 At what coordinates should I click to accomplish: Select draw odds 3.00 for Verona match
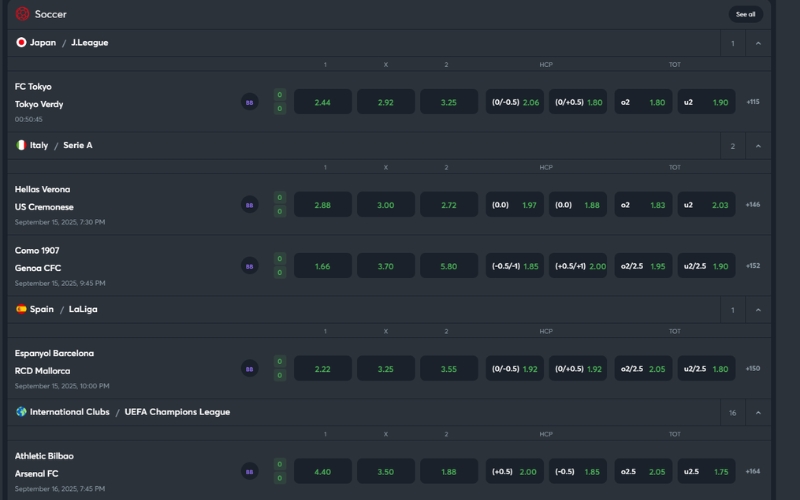pyautogui.click(x=386, y=205)
